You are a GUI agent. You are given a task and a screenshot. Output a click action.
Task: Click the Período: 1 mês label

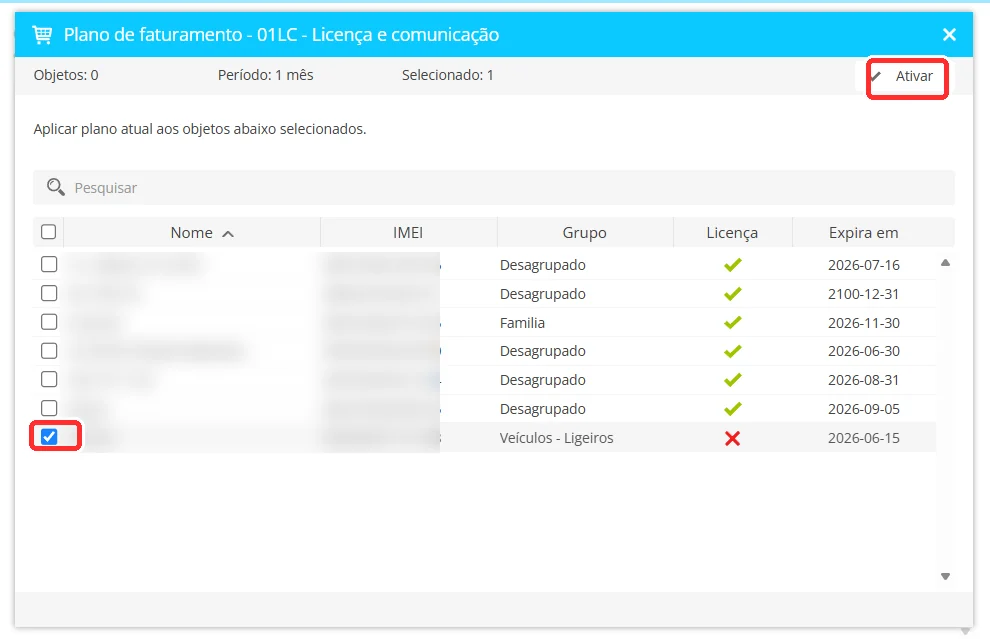pos(265,75)
